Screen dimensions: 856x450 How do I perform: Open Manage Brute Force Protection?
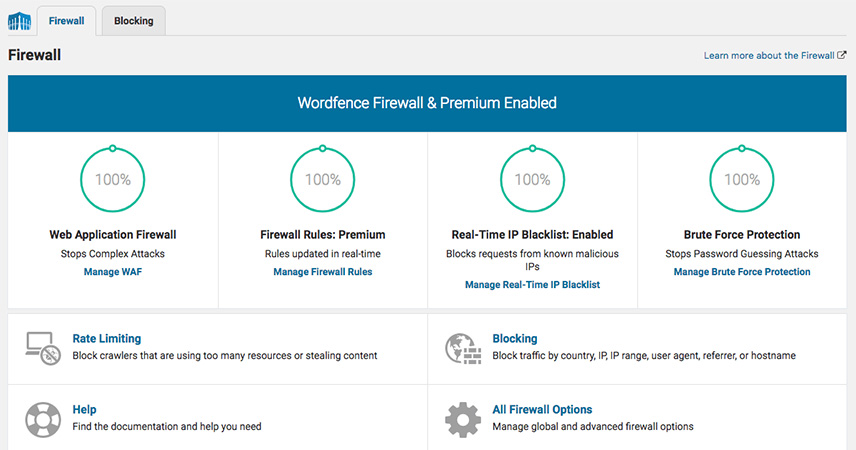(741, 272)
